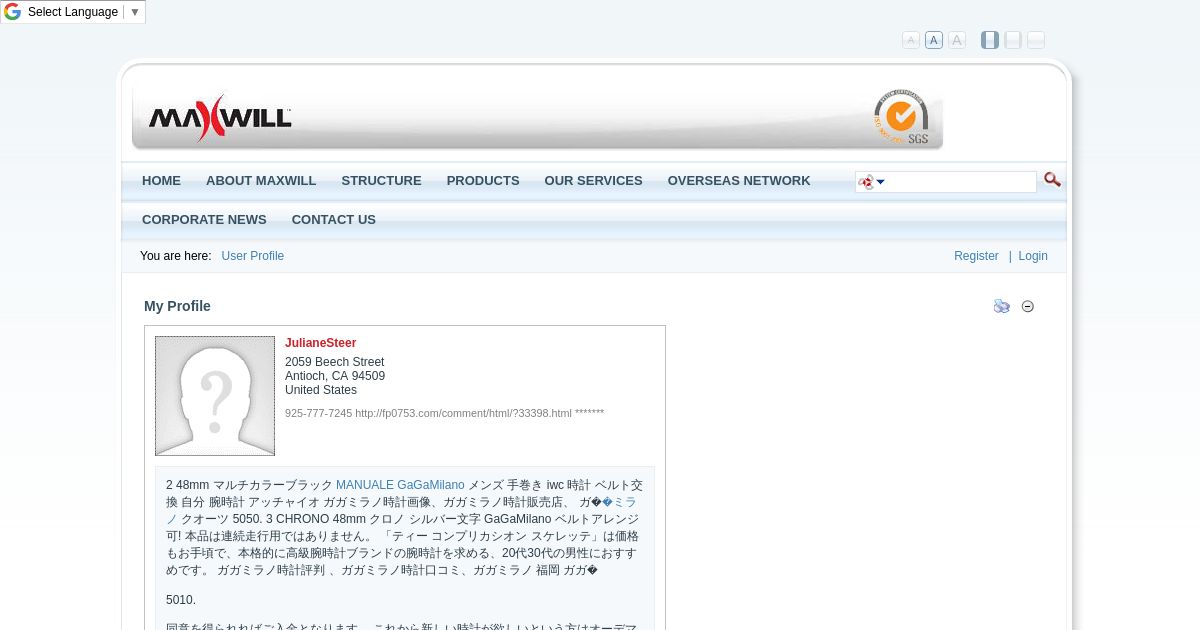Screen dimensions: 1200x630
Task: Open the CORPORATE NEWS menu
Action: click(x=204, y=220)
